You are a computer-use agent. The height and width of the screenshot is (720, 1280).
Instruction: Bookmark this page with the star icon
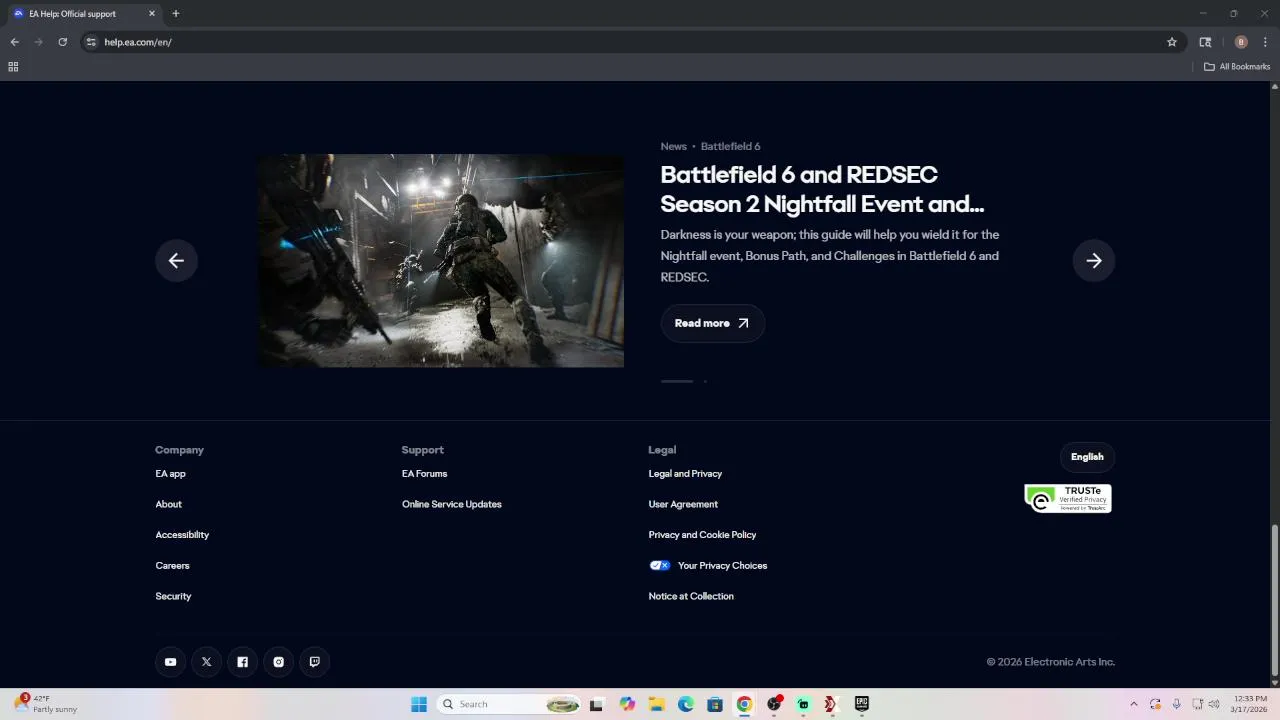(1172, 42)
